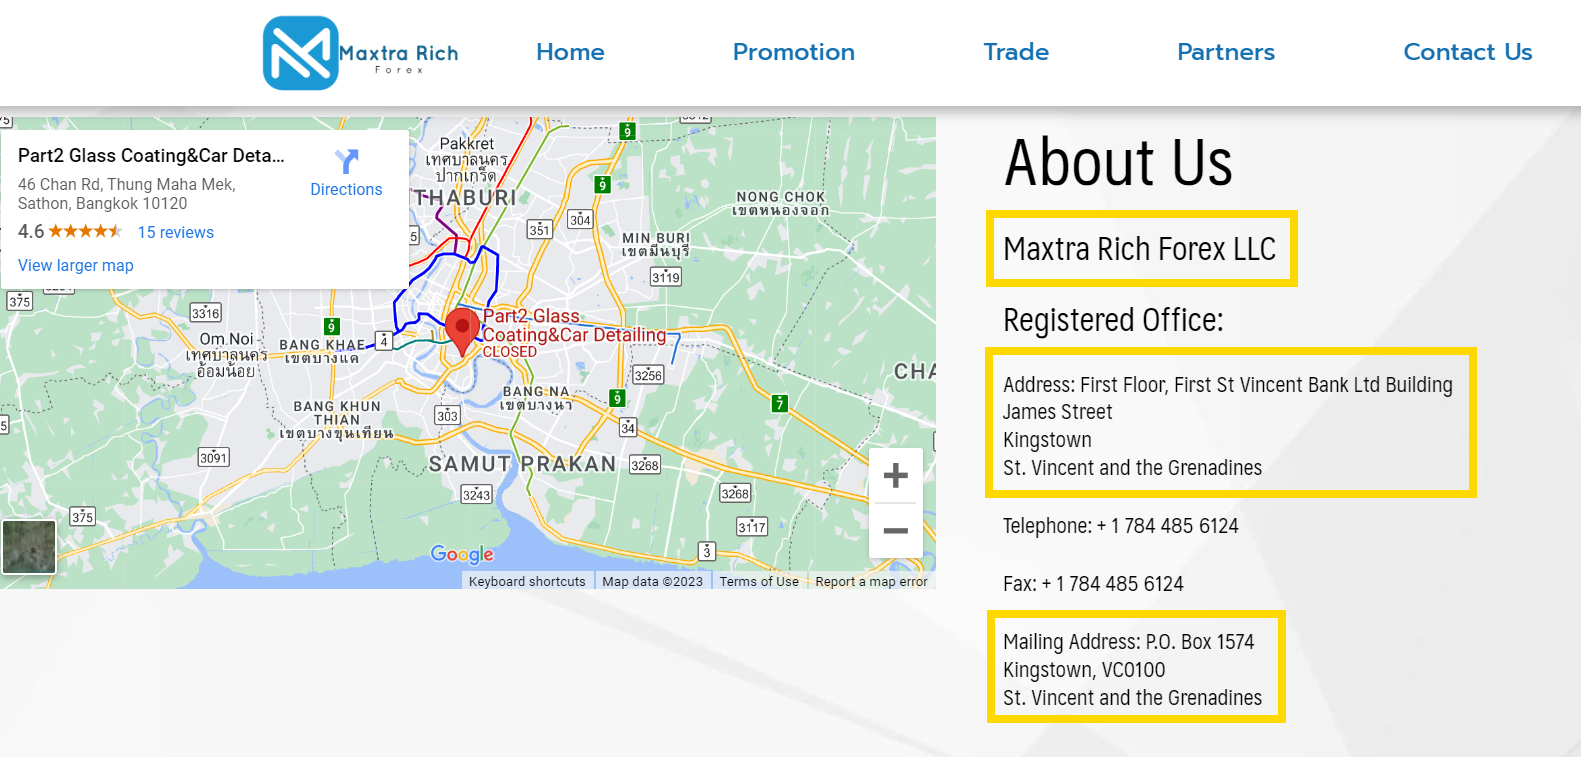Image resolution: width=1581 pixels, height=757 pixels.
Task: Open the Partners page
Action: pos(1226,52)
